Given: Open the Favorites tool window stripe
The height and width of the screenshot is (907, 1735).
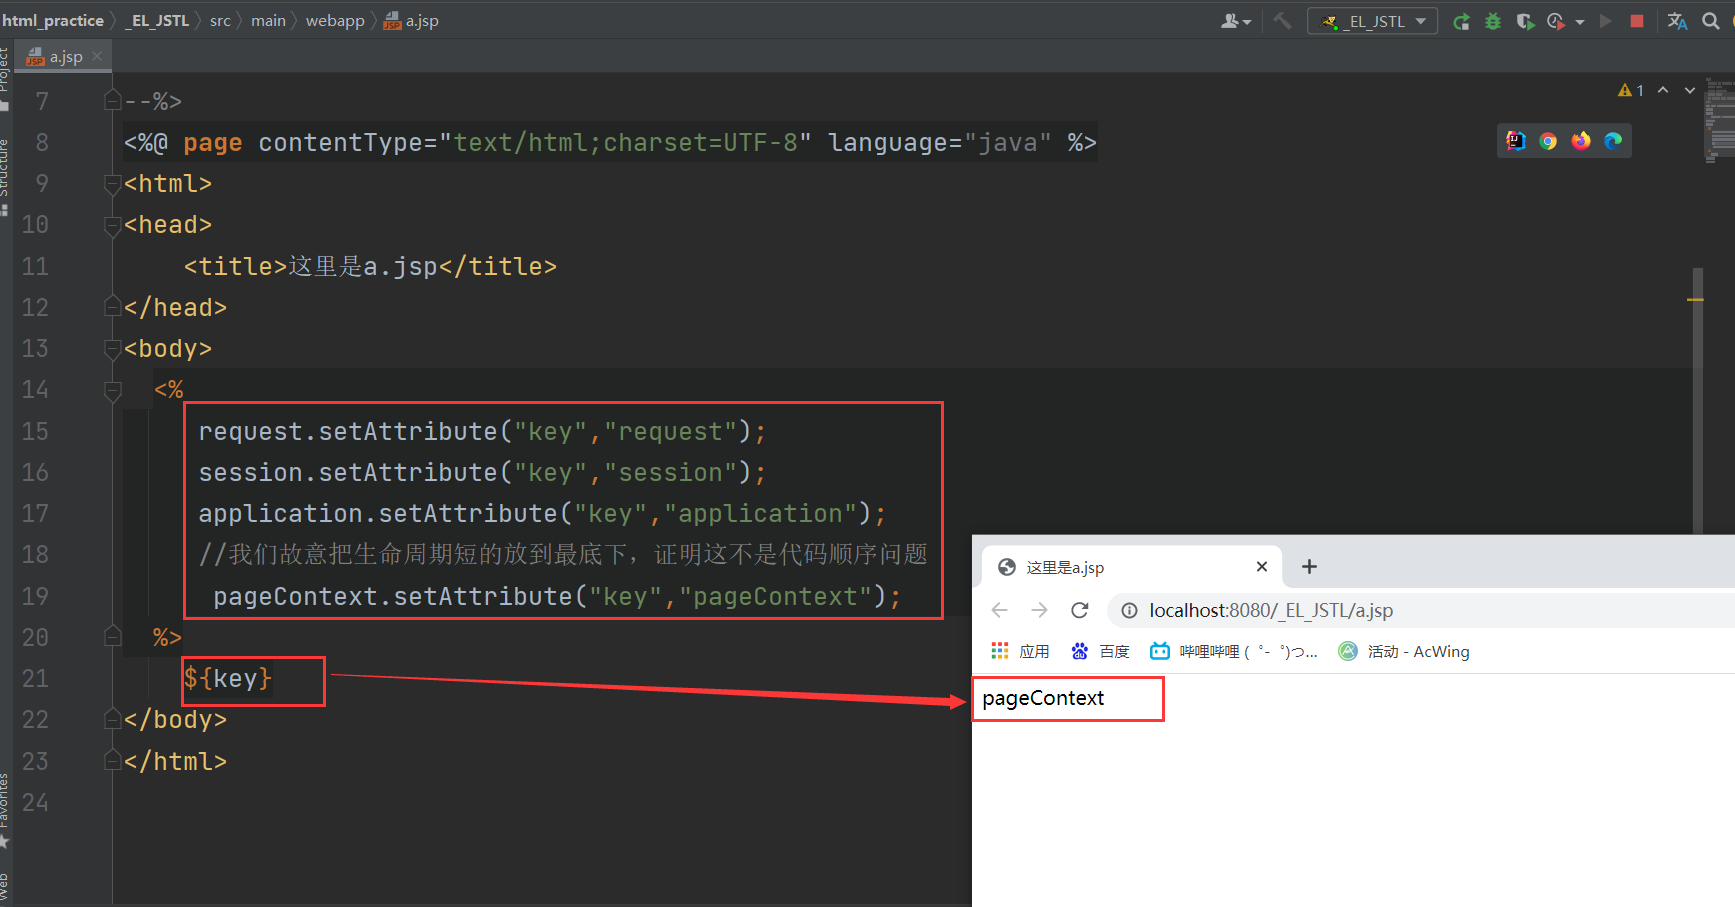Looking at the screenshot, I should coord(5,810).
